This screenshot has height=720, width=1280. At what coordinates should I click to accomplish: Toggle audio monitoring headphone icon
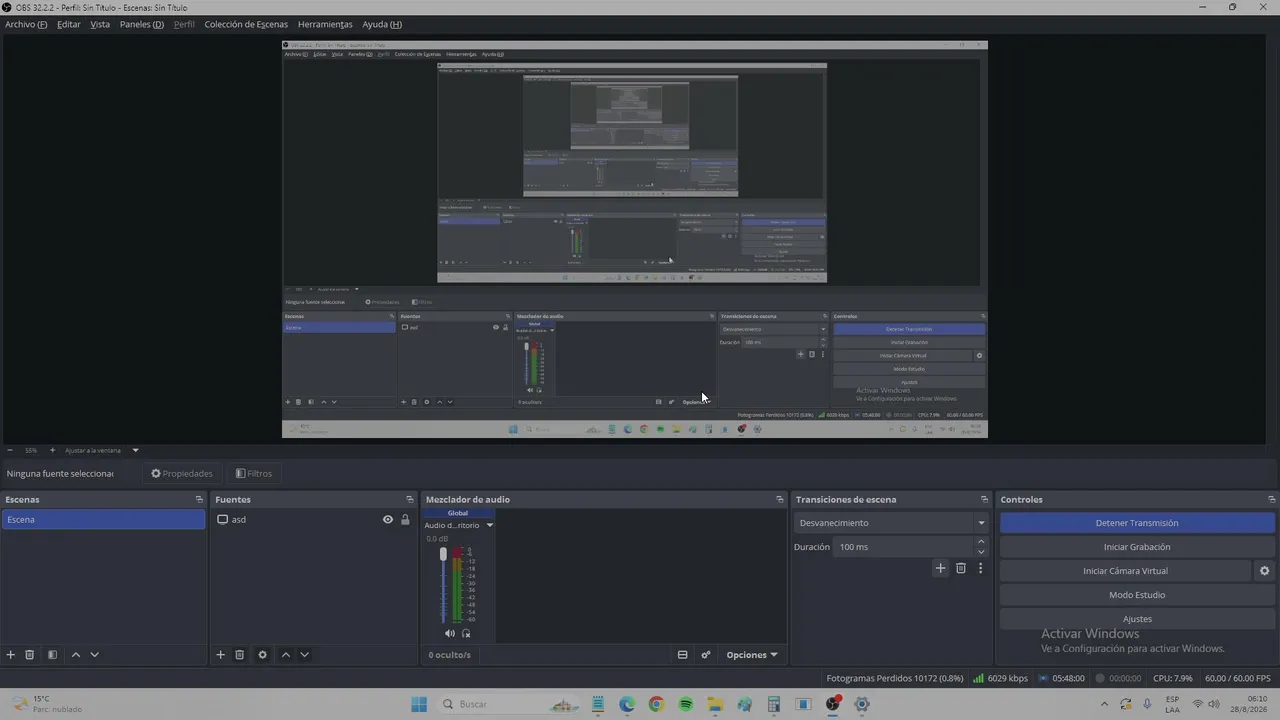(x=466, y=633)
